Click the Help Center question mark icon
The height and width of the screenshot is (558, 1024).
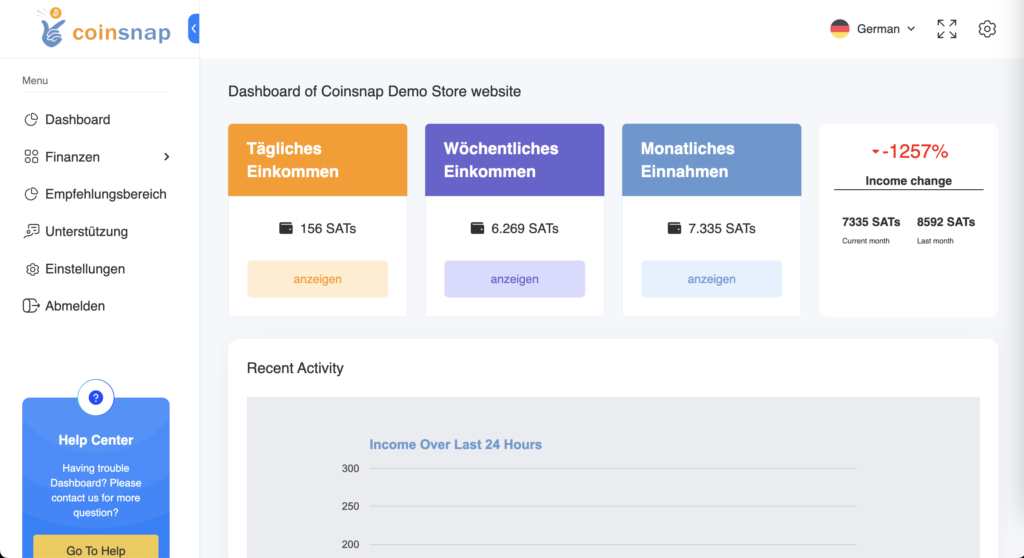tap(96, 398)
